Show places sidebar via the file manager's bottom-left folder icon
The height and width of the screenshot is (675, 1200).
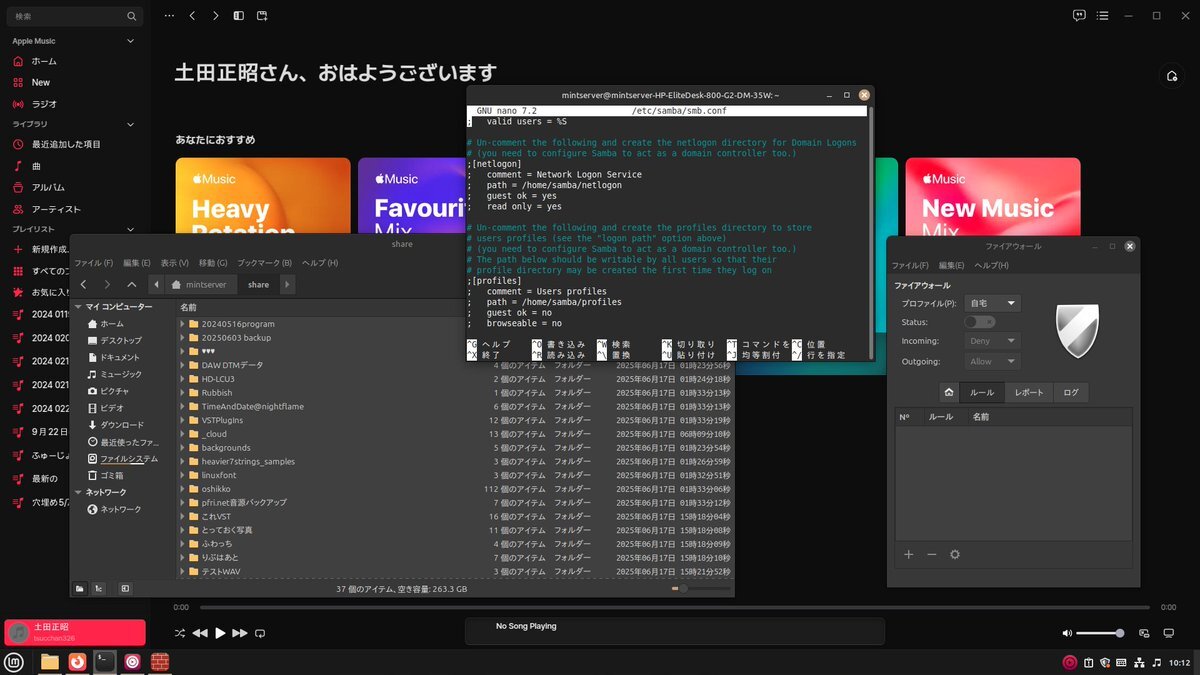pyautogui.click(x=79, y=589)
